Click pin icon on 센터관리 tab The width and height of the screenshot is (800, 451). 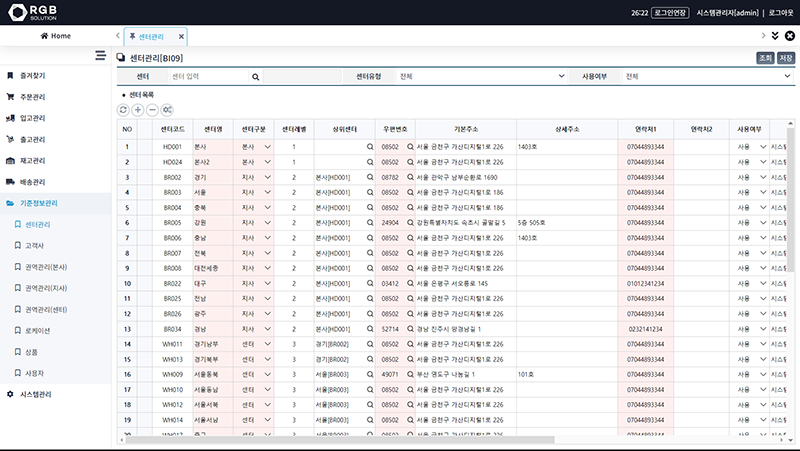tap(132, 36)
